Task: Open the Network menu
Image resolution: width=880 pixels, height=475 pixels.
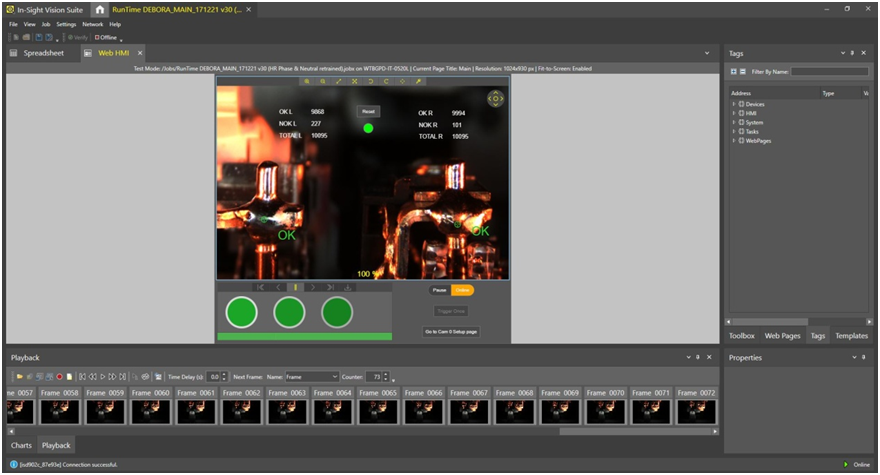Action: pyautogui.click(x=93, y=24)
